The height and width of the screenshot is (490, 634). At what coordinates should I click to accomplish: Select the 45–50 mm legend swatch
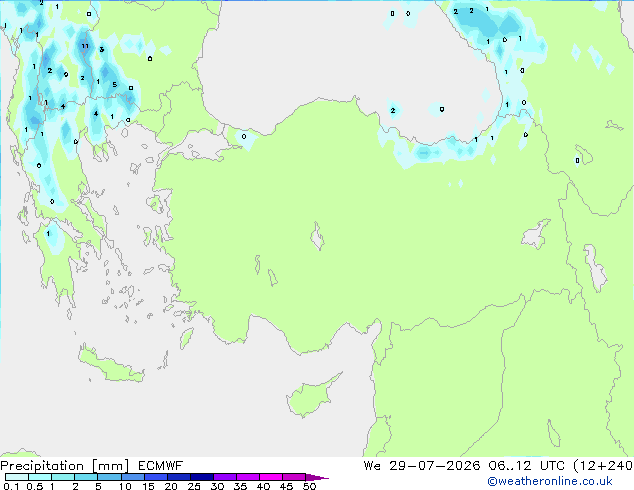(x=294, y=477)
